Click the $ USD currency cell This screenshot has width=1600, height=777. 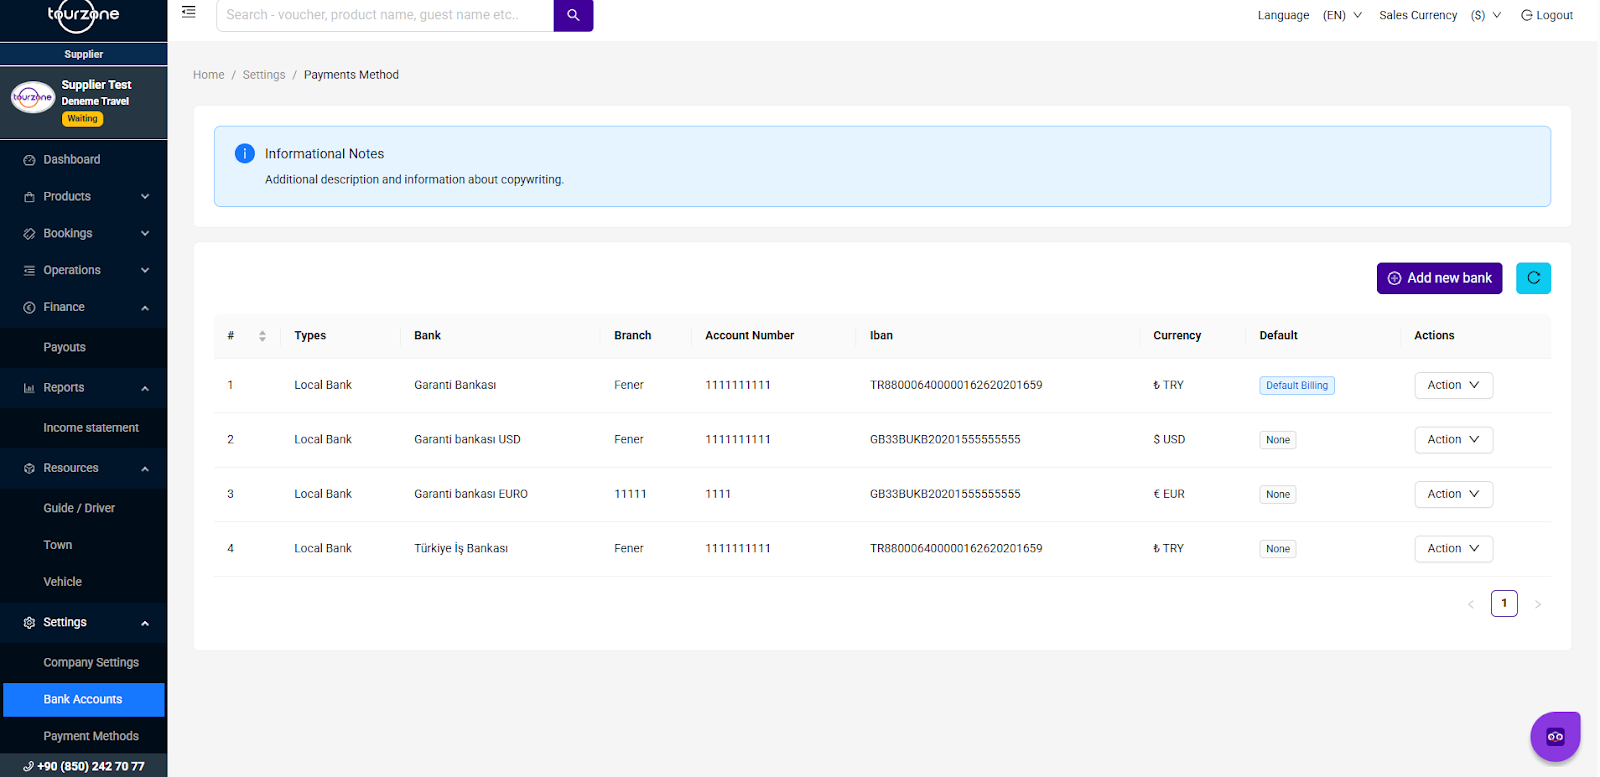pyautogui.click(x=1169, y=440)
